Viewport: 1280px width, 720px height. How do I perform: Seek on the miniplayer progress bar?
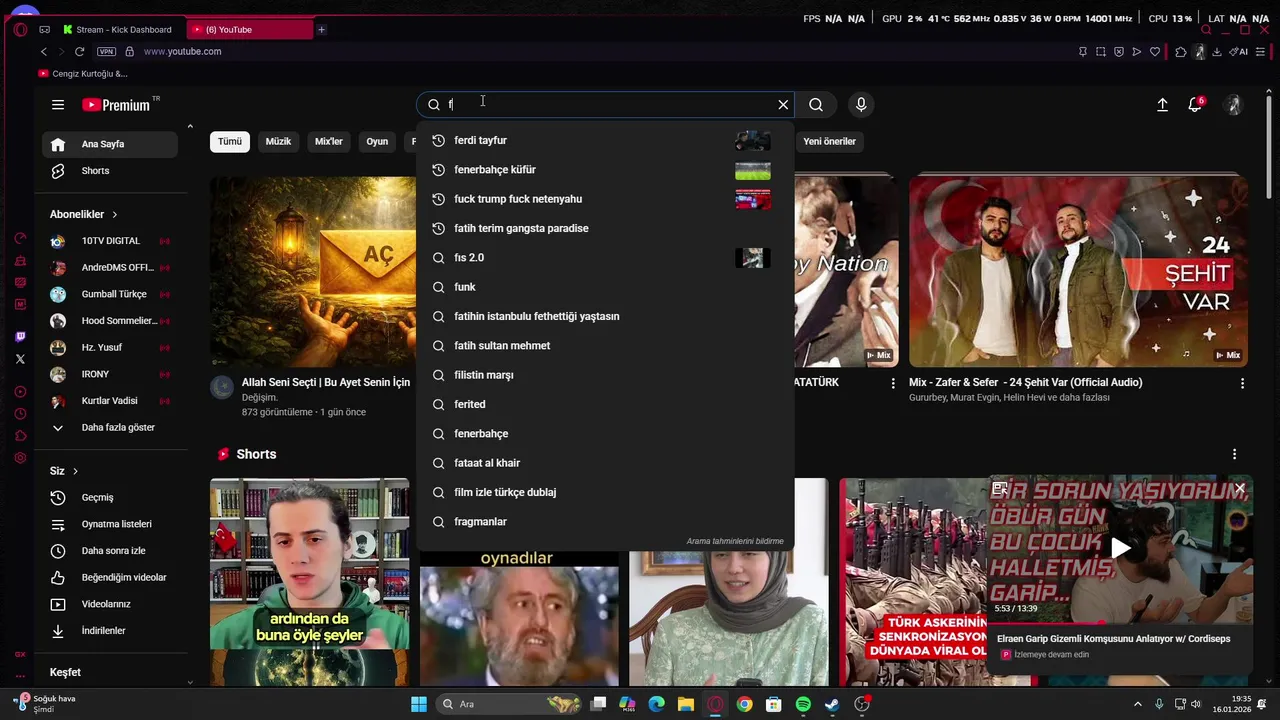click(x=1120, y=623)
